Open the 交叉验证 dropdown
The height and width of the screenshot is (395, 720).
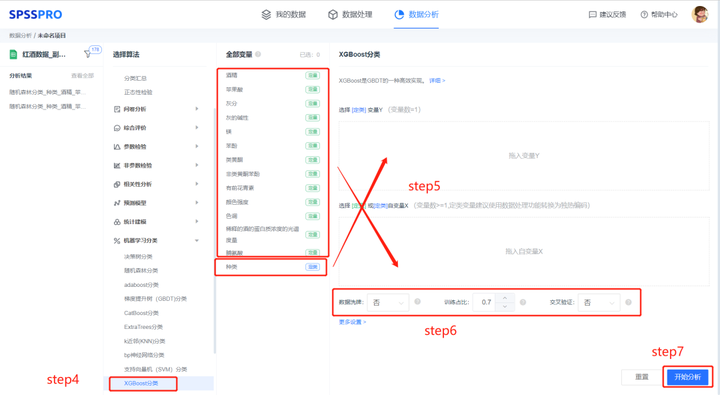tap(599, 303)
